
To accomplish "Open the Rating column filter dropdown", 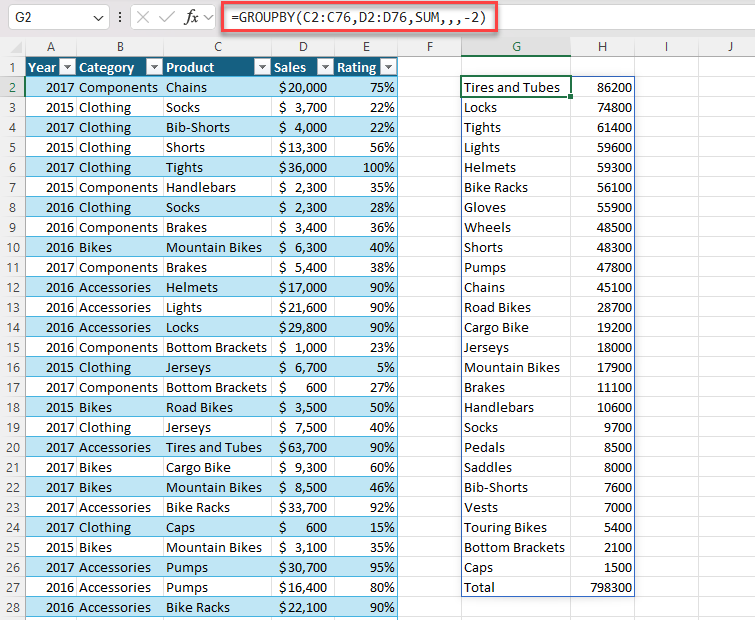I will pyautogui.click(x=387, y=67).
